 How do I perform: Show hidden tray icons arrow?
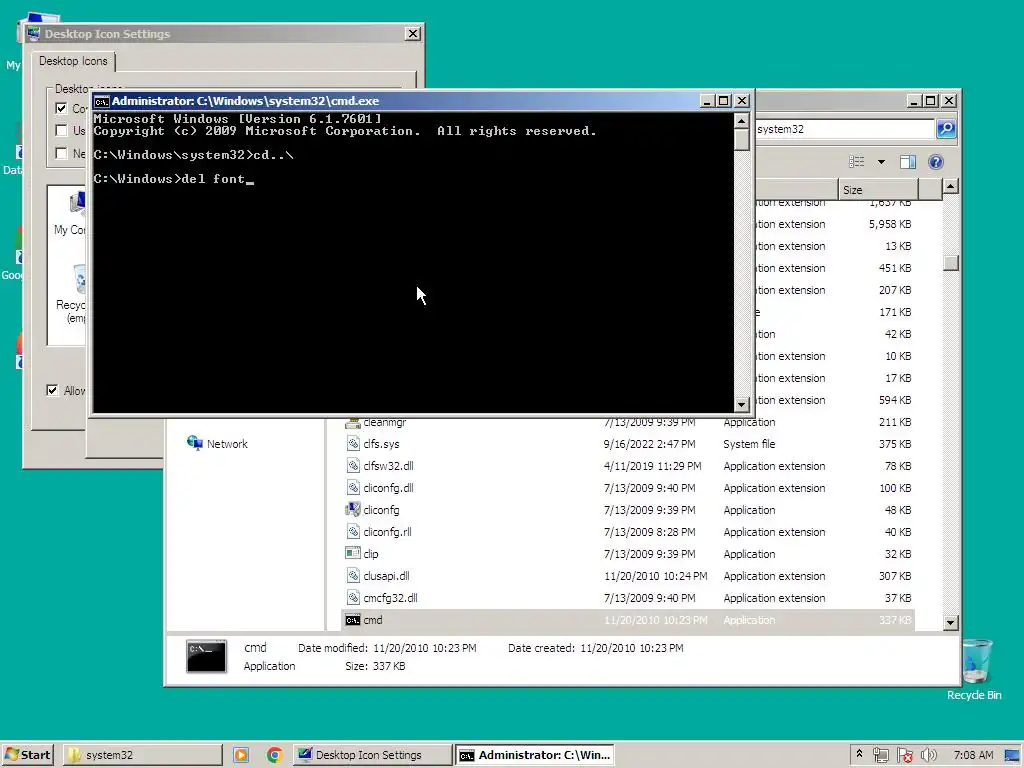pos(859,754)
